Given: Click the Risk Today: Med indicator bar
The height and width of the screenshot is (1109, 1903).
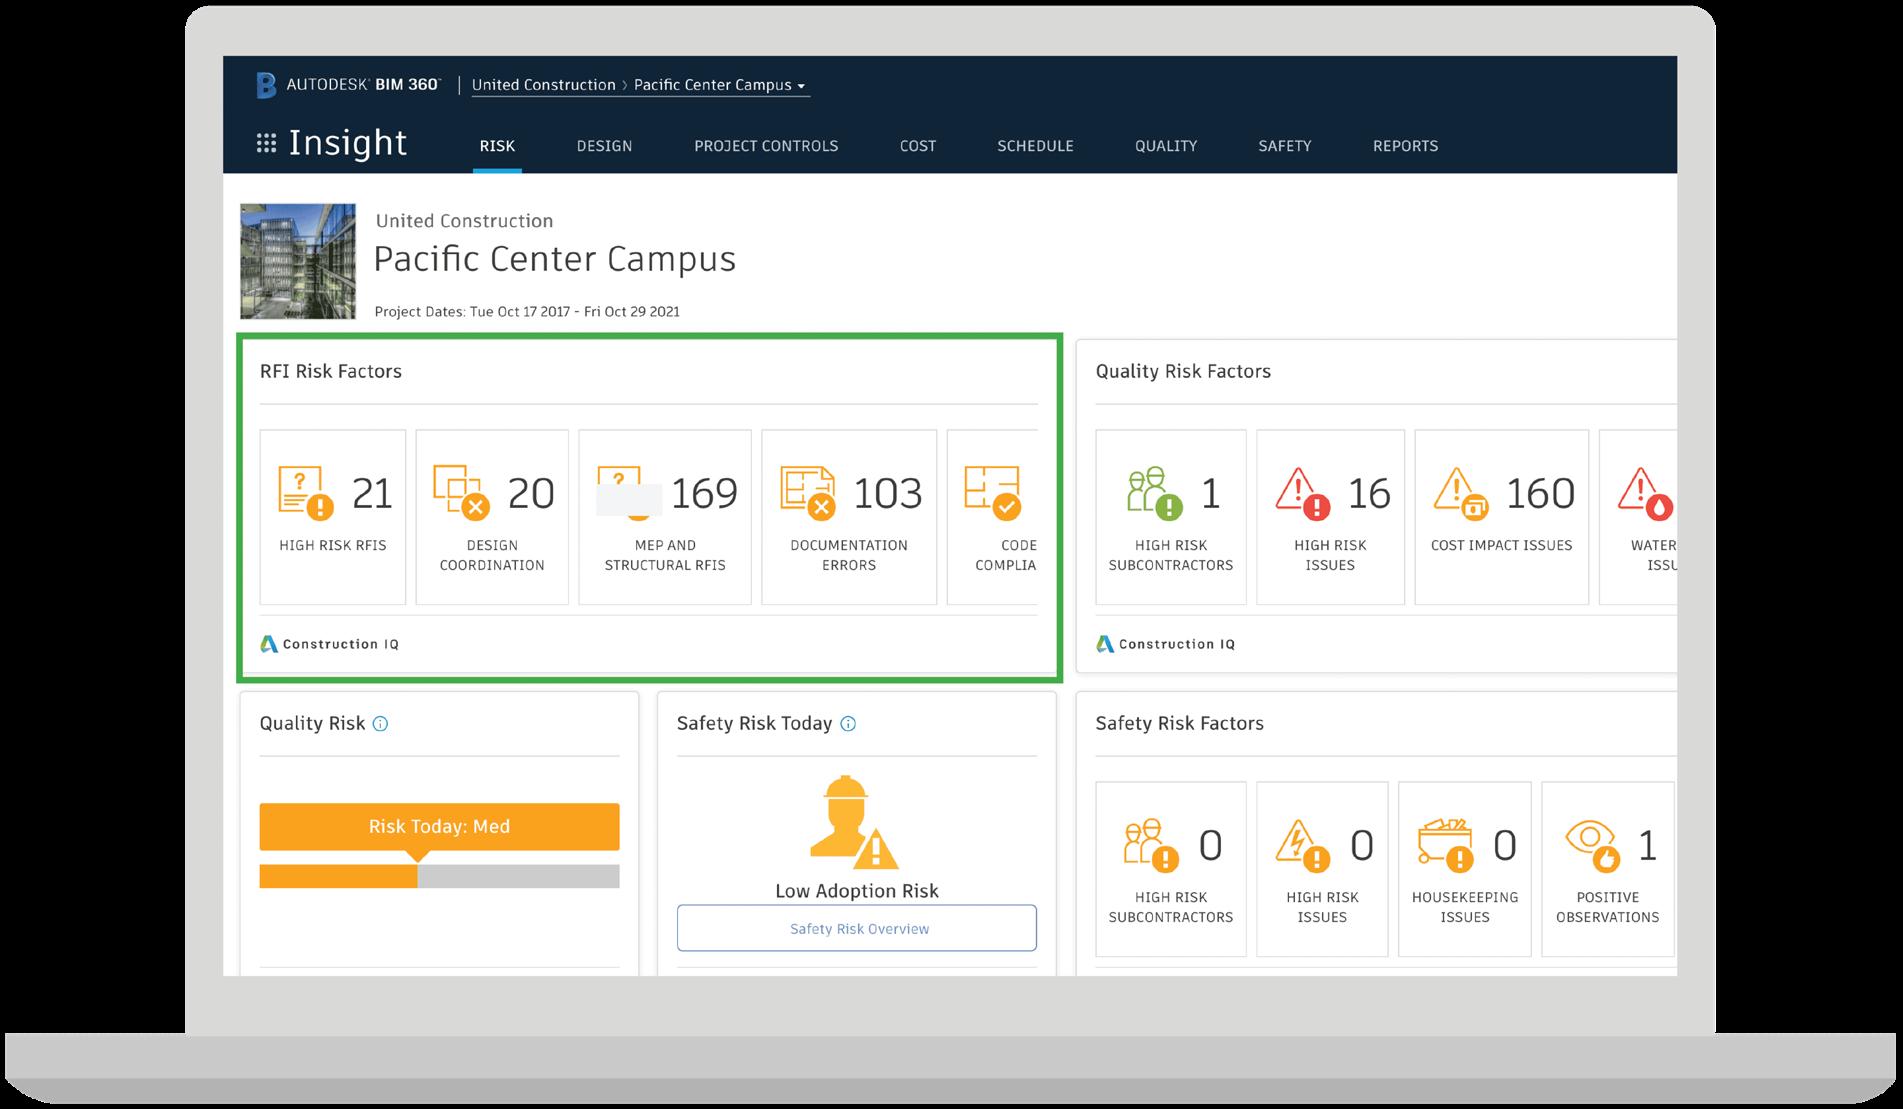Looking at the screenshot, I should (x=439, y=827).
